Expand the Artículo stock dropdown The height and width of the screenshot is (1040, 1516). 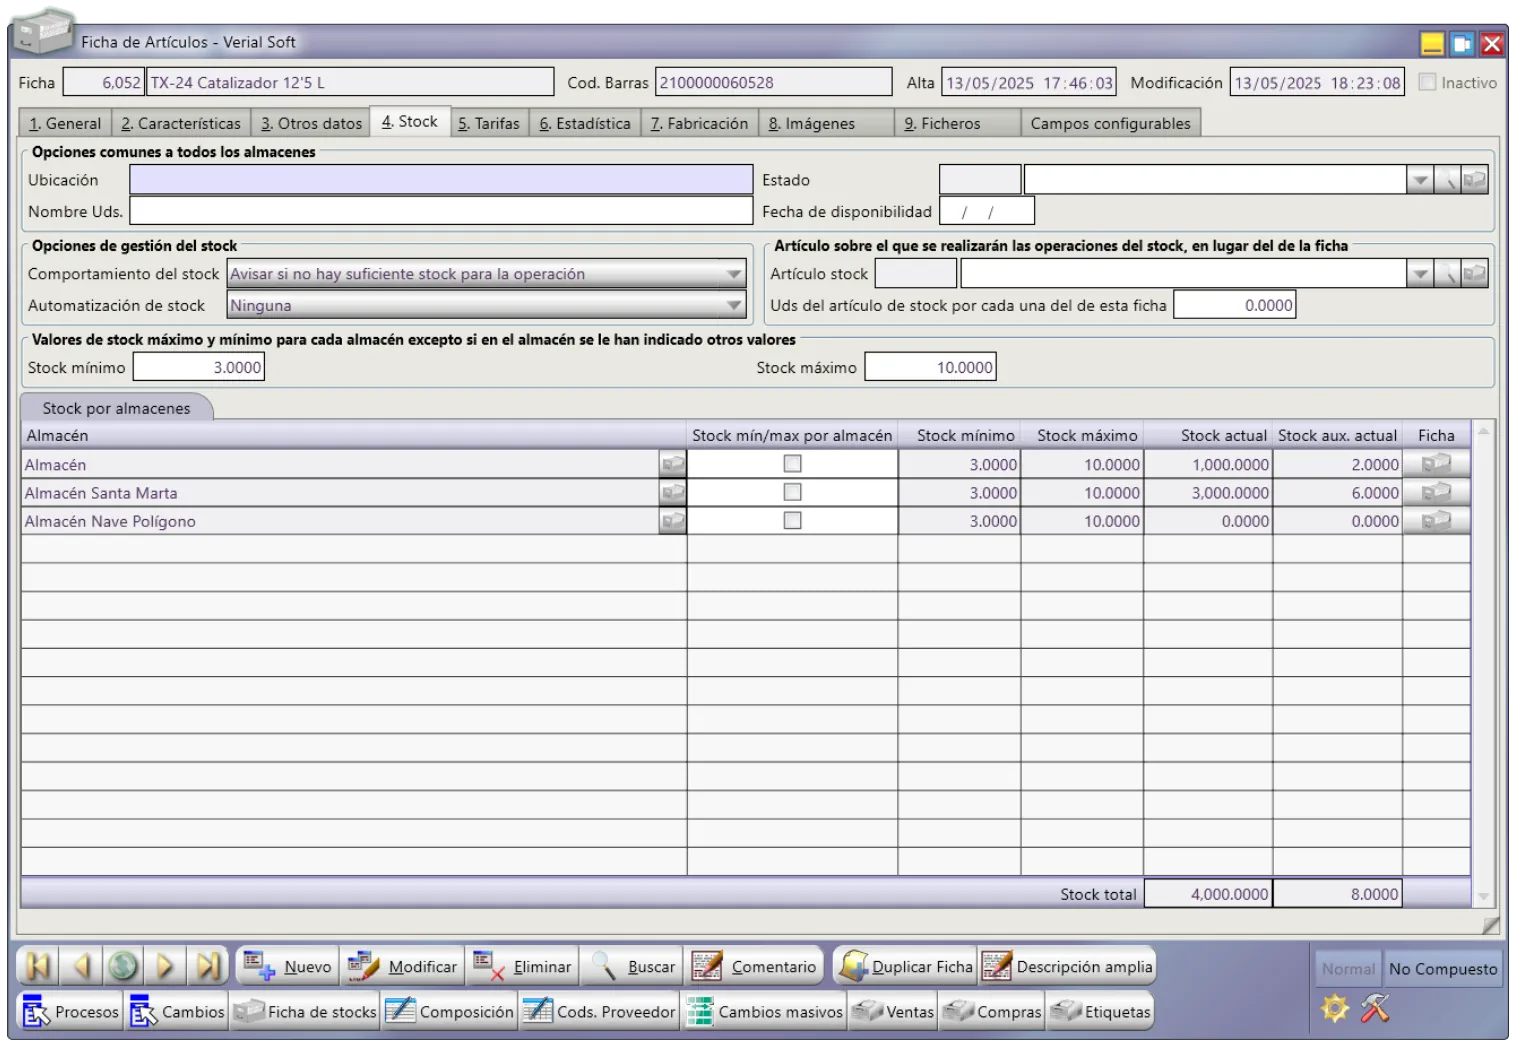1419,274
